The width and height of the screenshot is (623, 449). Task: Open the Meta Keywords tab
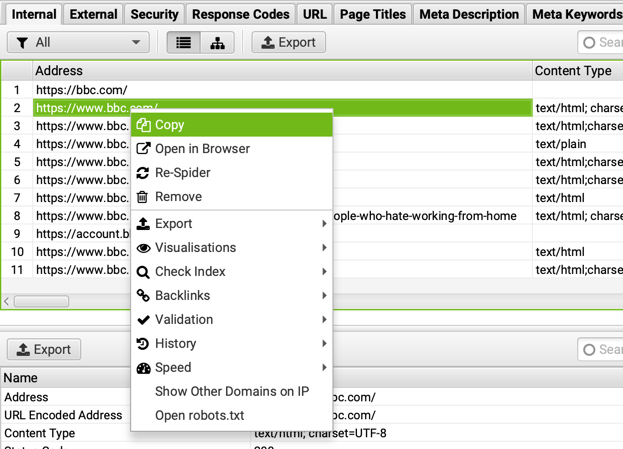tap(575, 14)
